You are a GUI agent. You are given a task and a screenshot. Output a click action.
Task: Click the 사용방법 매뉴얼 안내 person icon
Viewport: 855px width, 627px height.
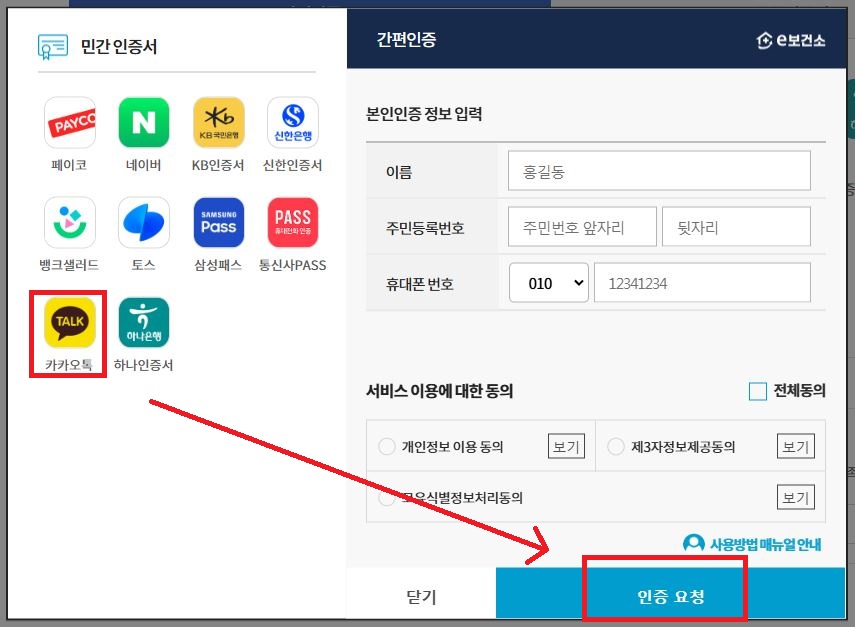694,543
